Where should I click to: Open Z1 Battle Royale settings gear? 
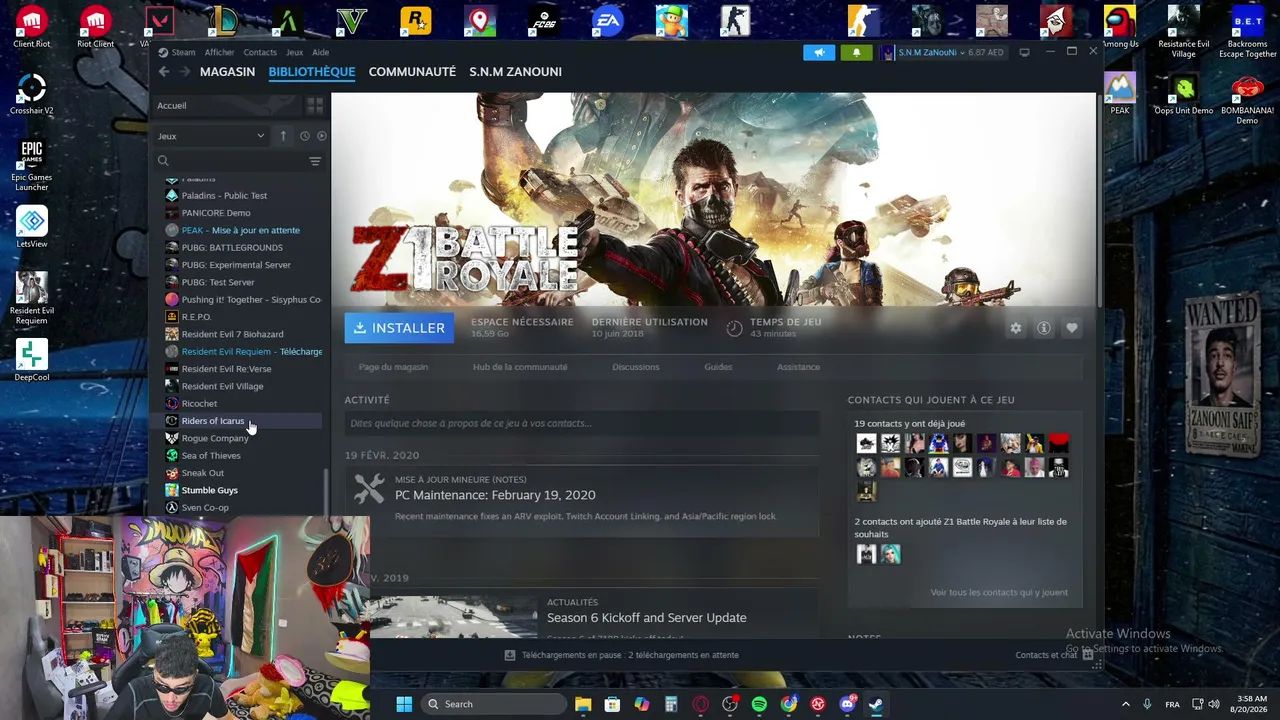coord(1016,328)
